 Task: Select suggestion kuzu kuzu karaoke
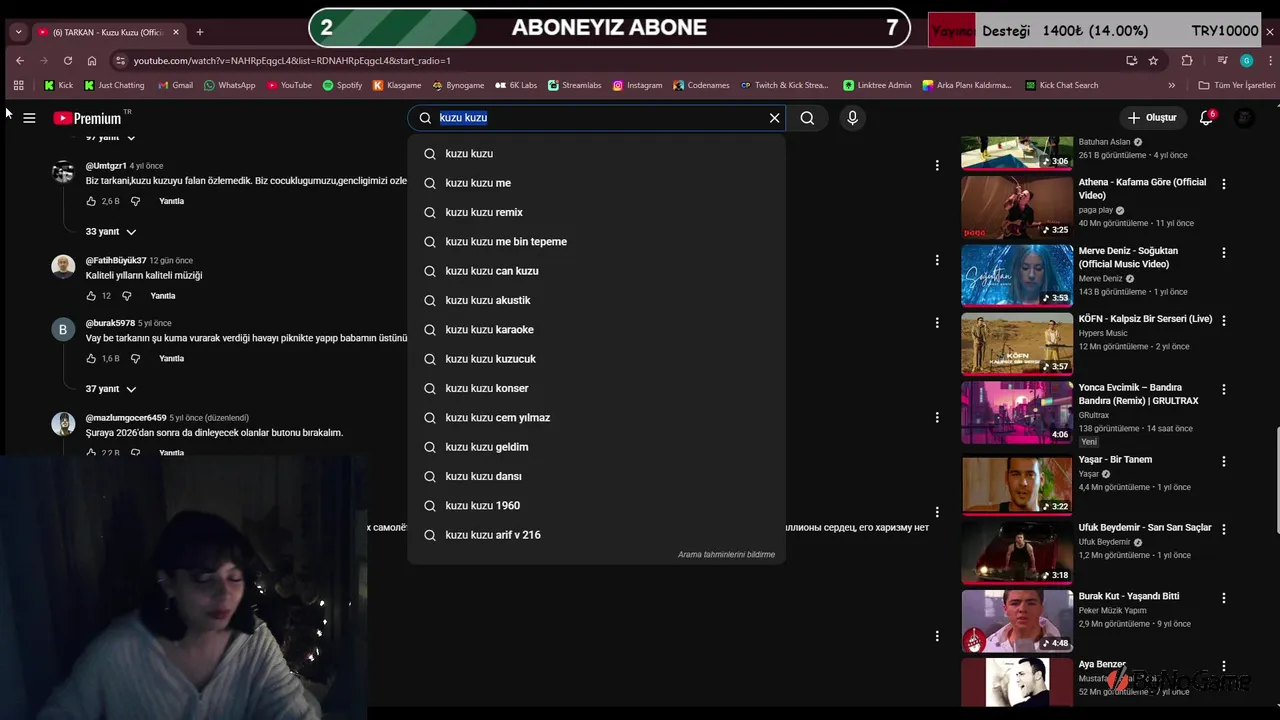596,329
